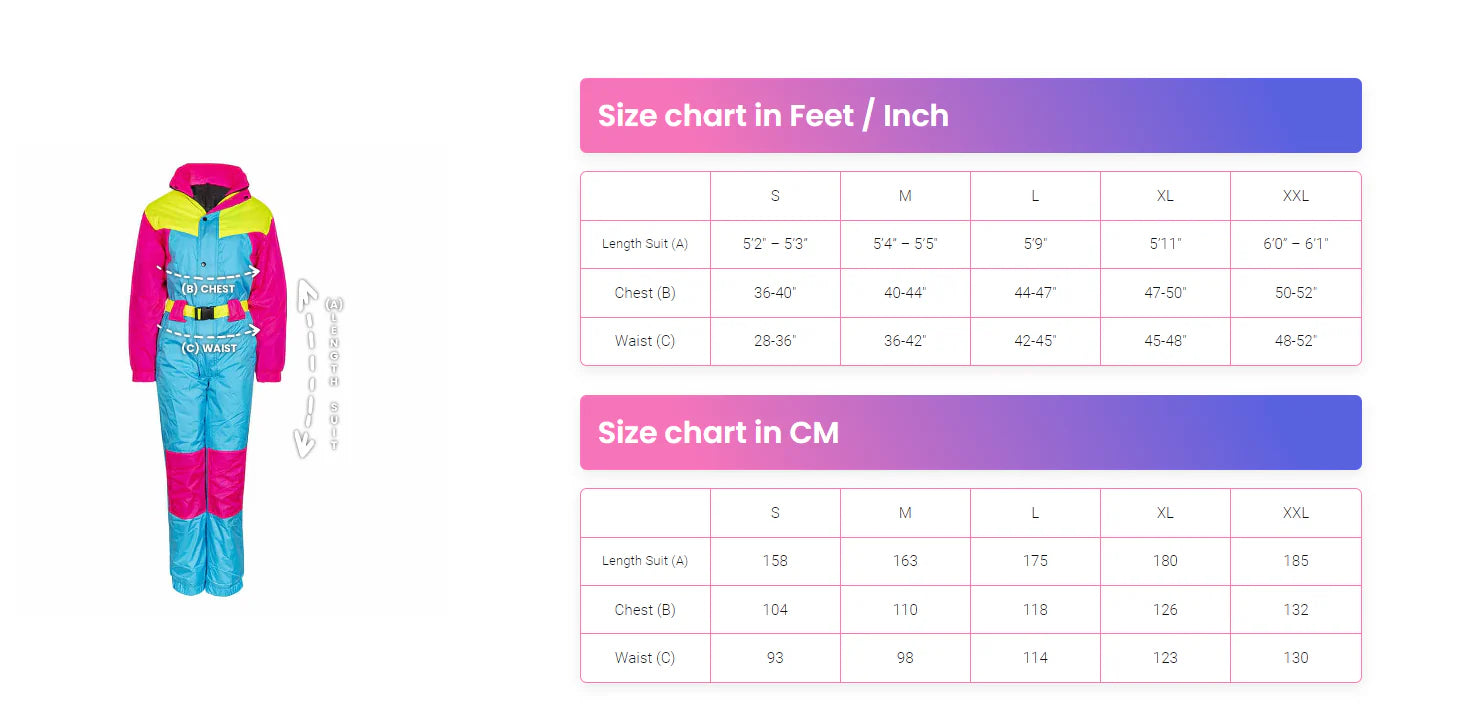This screenshot has height=724, width=1480.
Task: Click the Length Suit (A) row label in the inch chart
Action: tap(645, 244)
